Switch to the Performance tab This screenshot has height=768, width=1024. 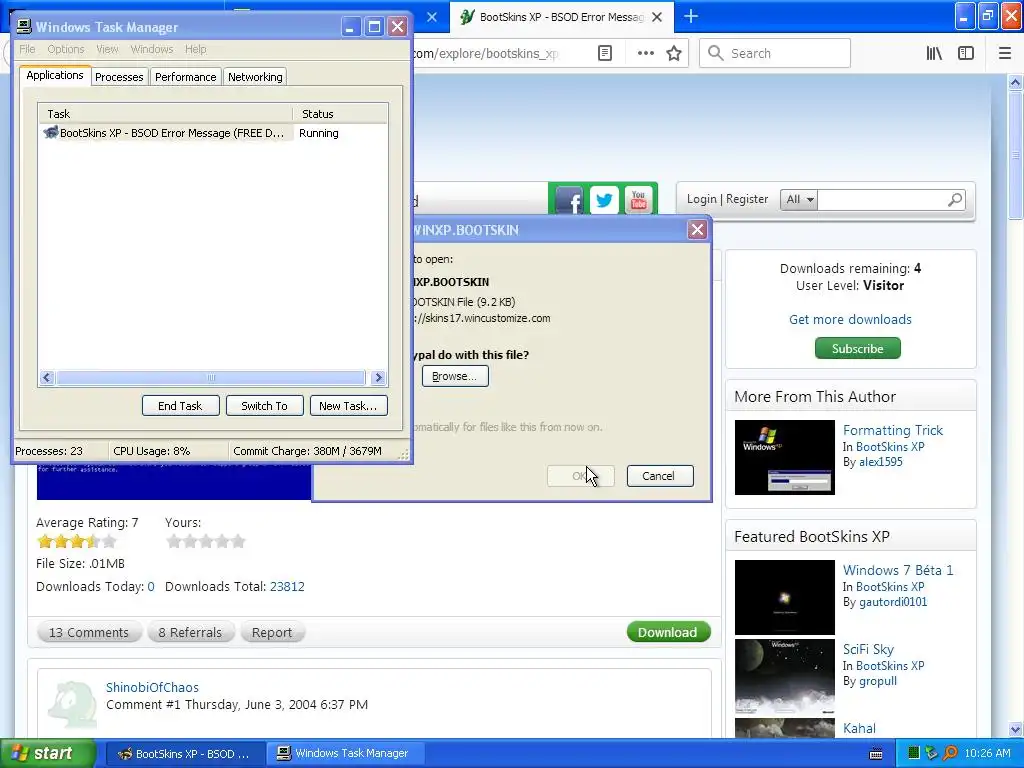185,77
